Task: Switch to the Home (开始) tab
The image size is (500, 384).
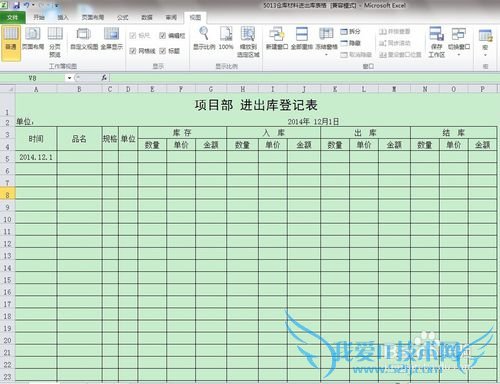Action: (x=39, y=17)
